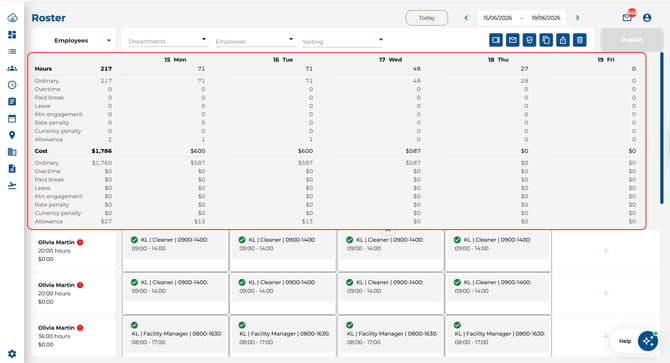The height and width of the screenshot is (363, 670).
Task: Click the total allowance cost $27
Action: point(106,221)
